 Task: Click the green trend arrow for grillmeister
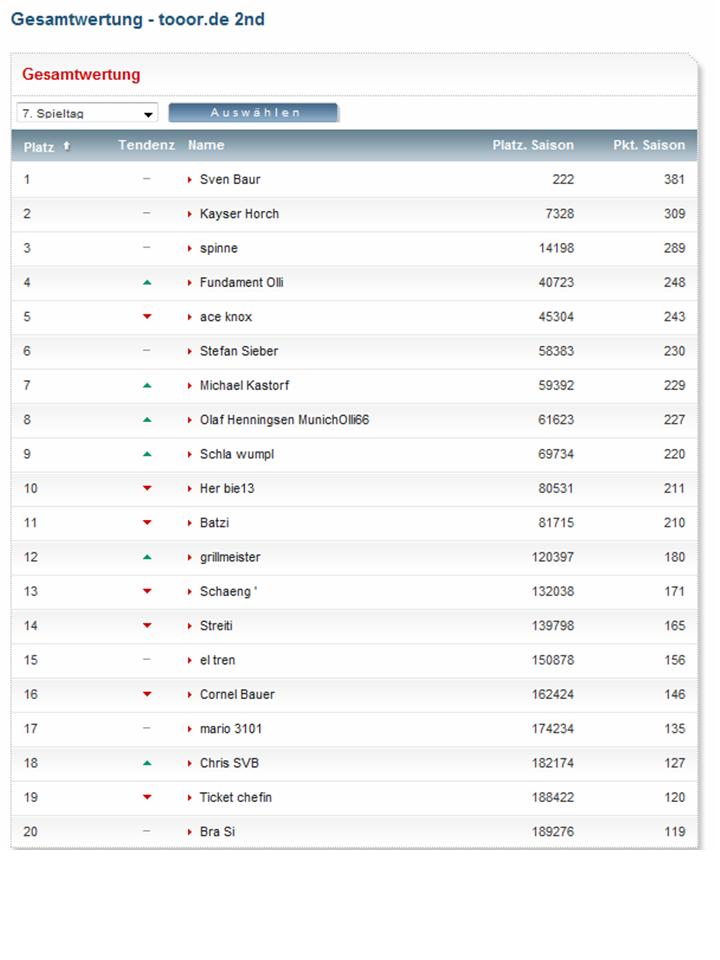[147, 557]
